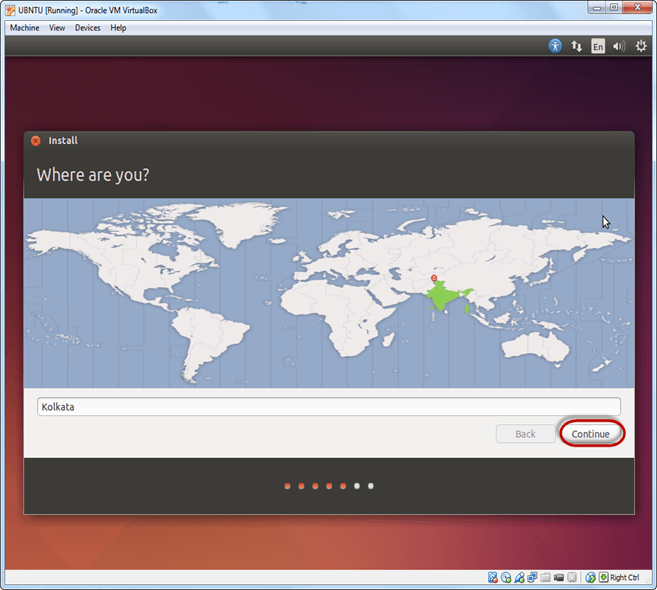Viewport: 657px width, 590px height.
Task: Open the Devices menu
Action: coord(88,28)
